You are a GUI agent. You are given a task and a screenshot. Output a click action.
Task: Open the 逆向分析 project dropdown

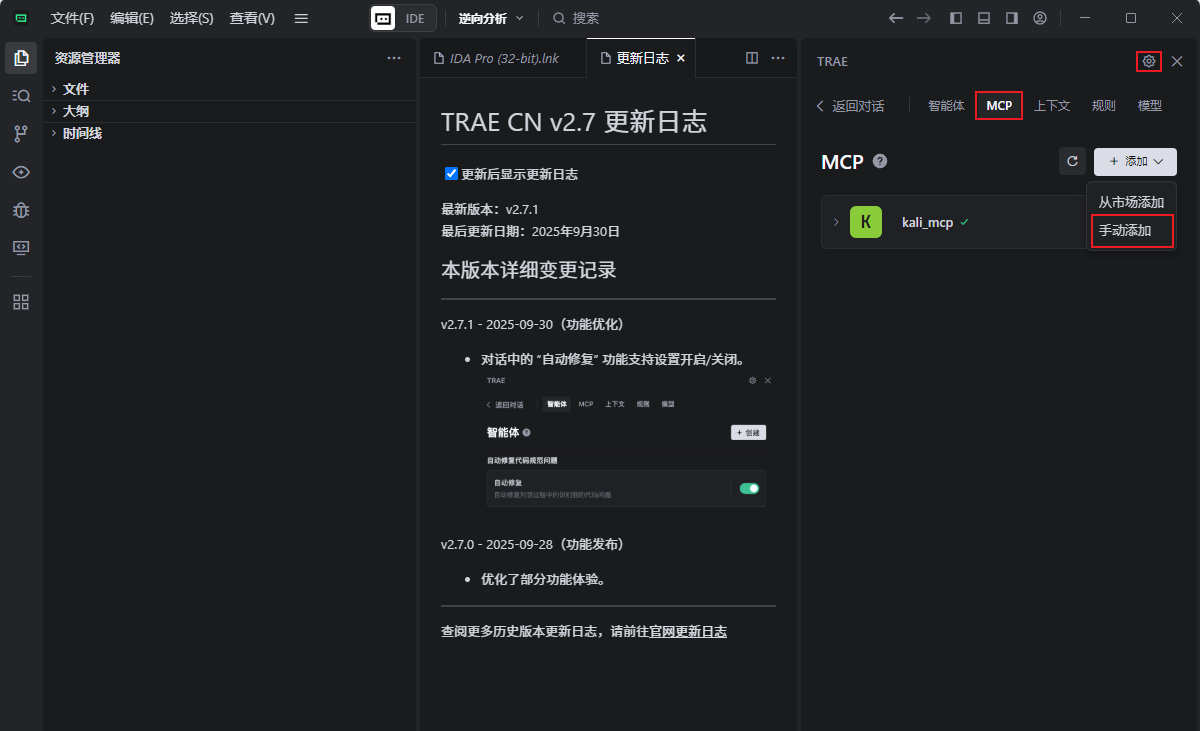pos(490,18)
